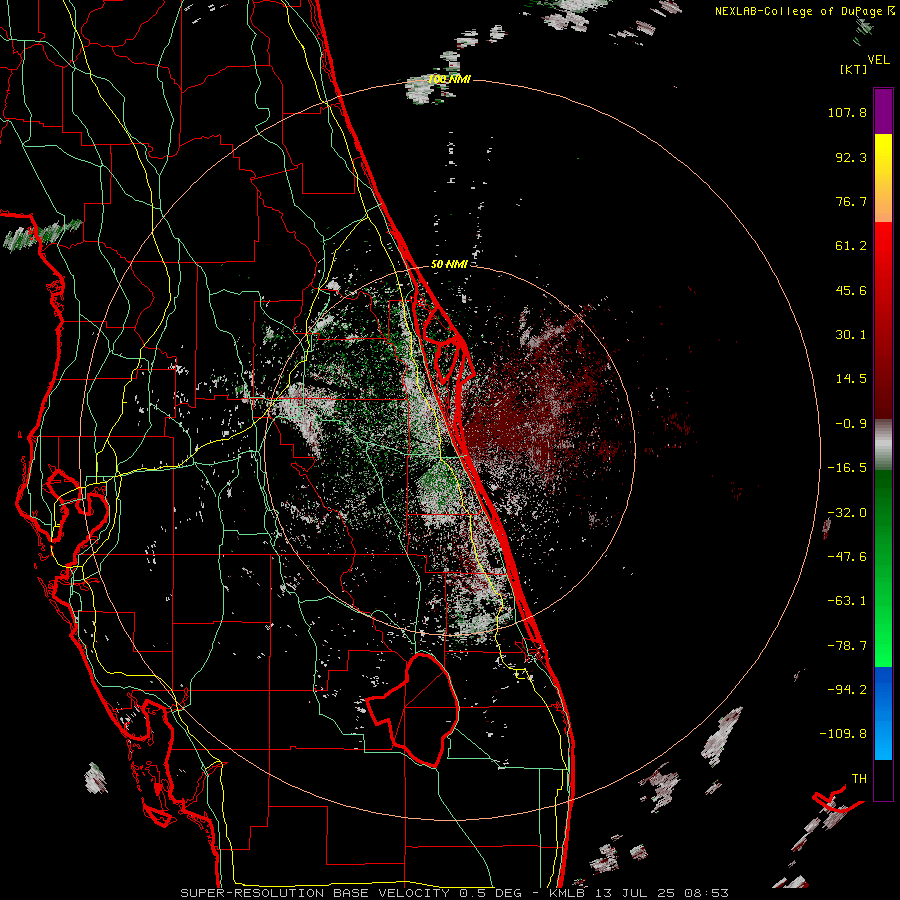Click the -94.2 velocity scale value
This screenshot has height=900, width=900.
point(847,690)
